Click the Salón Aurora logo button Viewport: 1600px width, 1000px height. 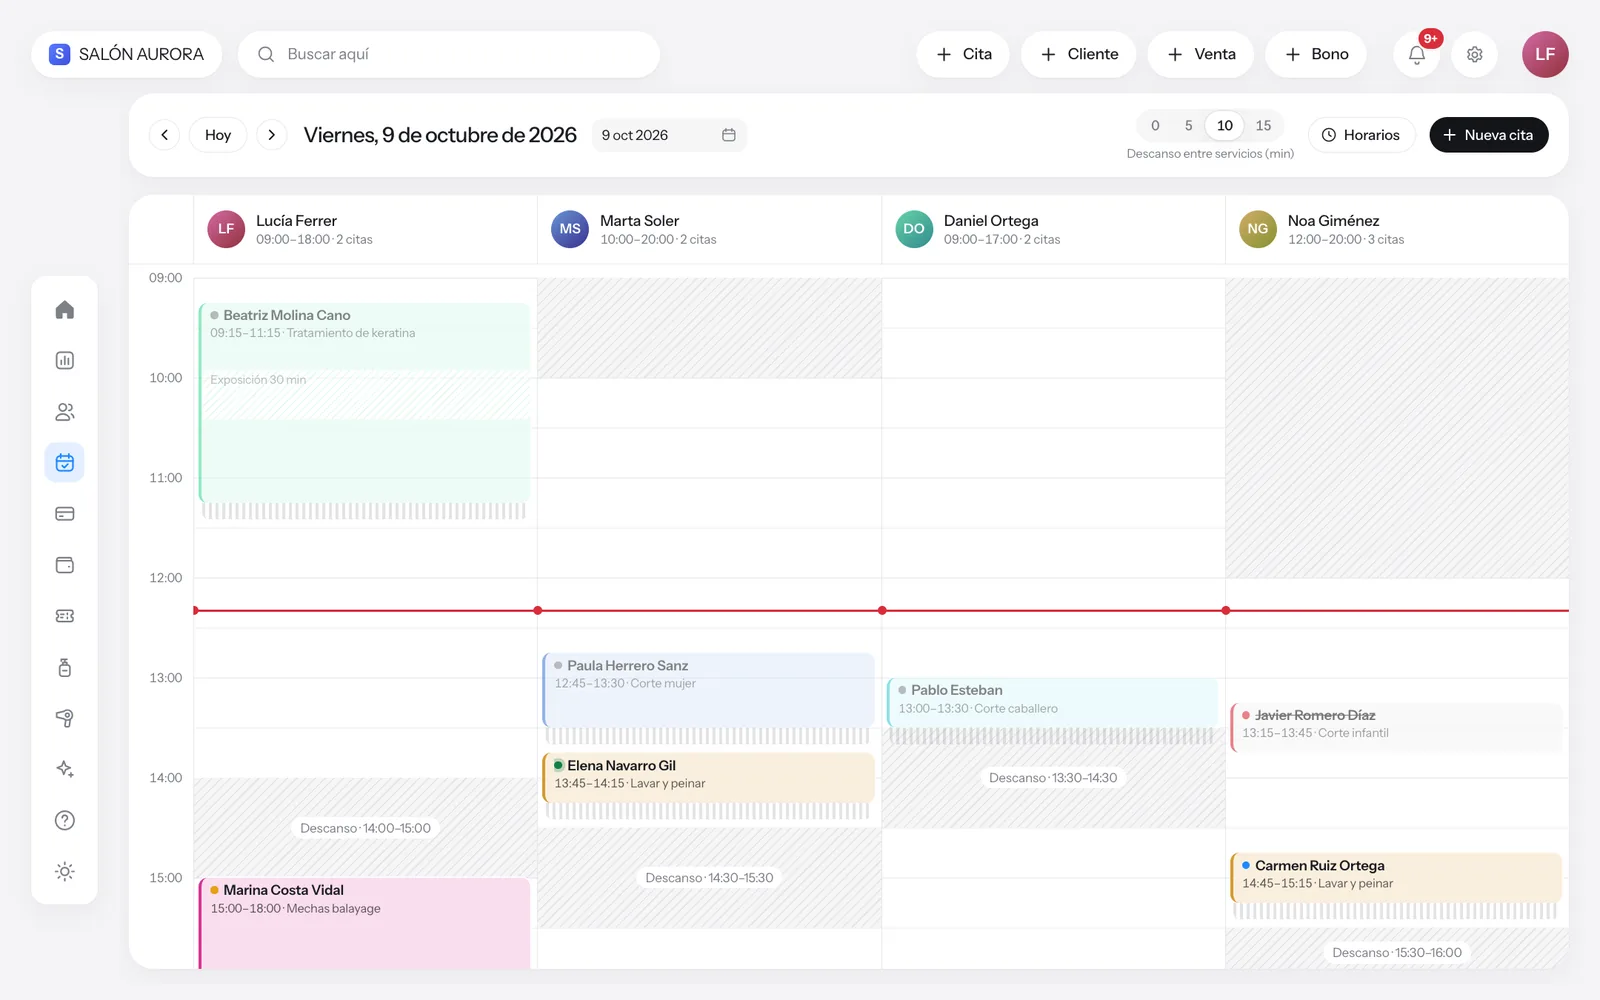127,54
